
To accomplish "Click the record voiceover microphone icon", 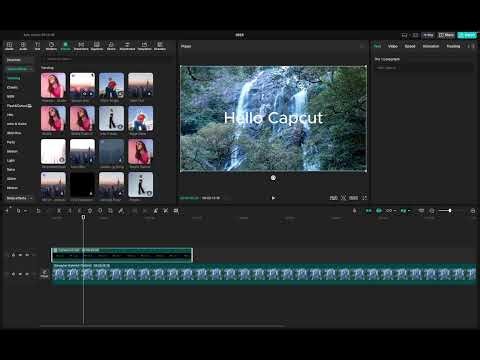I will tap(354, 211).
